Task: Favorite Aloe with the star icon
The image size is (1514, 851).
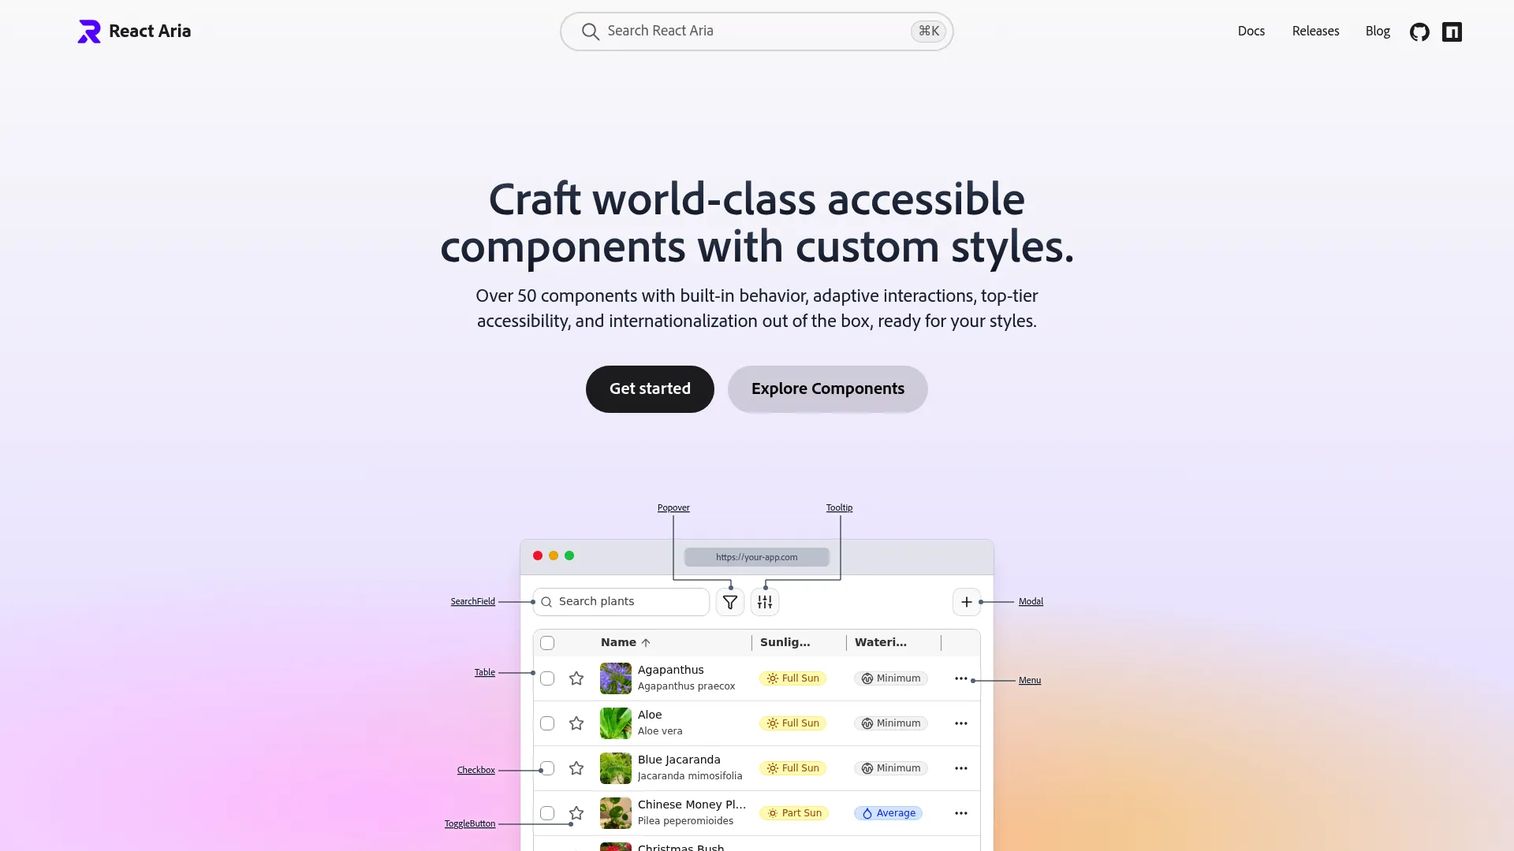Action: (576, 723)
